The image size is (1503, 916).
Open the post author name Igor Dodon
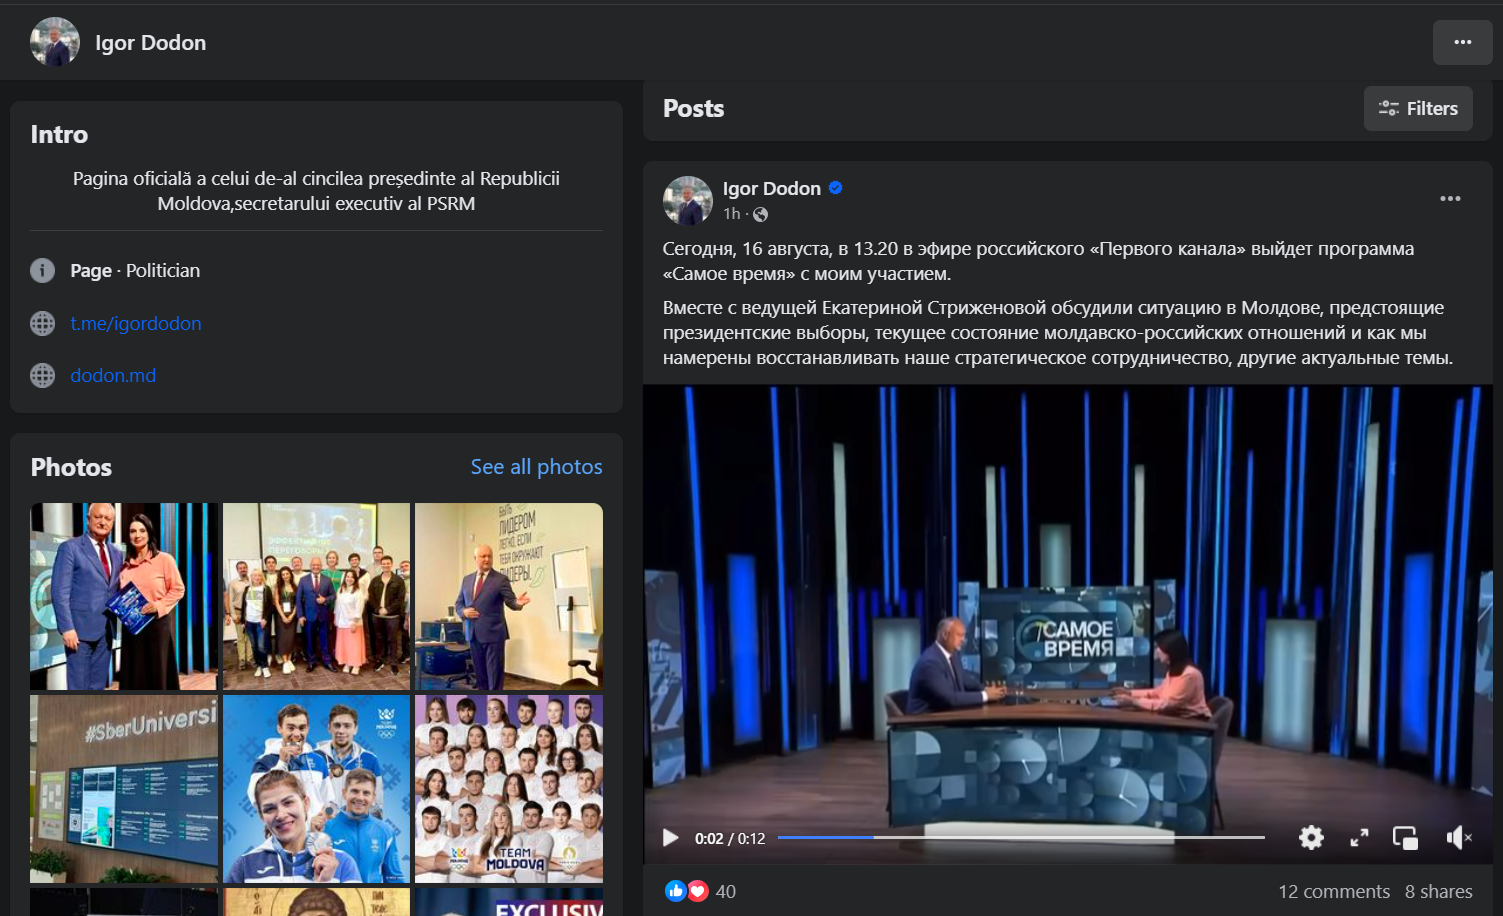click(772, 188)
